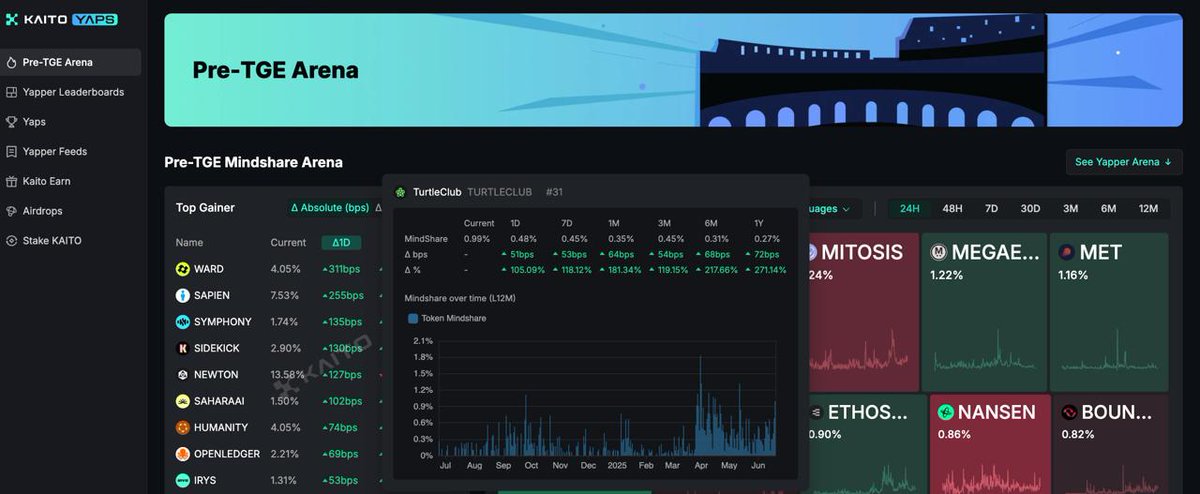Select the 6M timeframe tab

click(x=1108, y=208)
